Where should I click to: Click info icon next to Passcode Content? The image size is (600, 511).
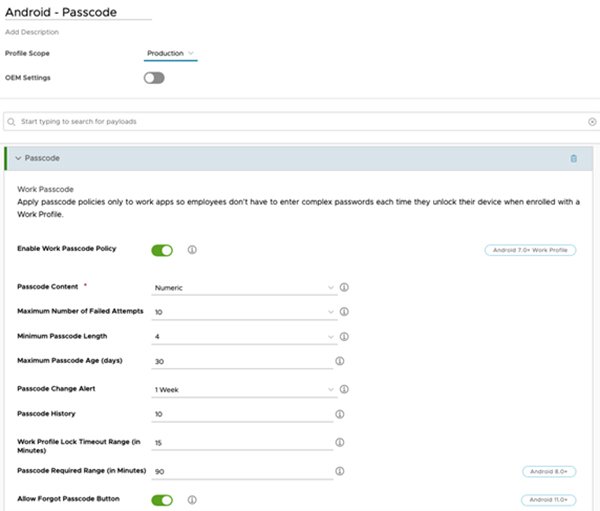point(344,287)
